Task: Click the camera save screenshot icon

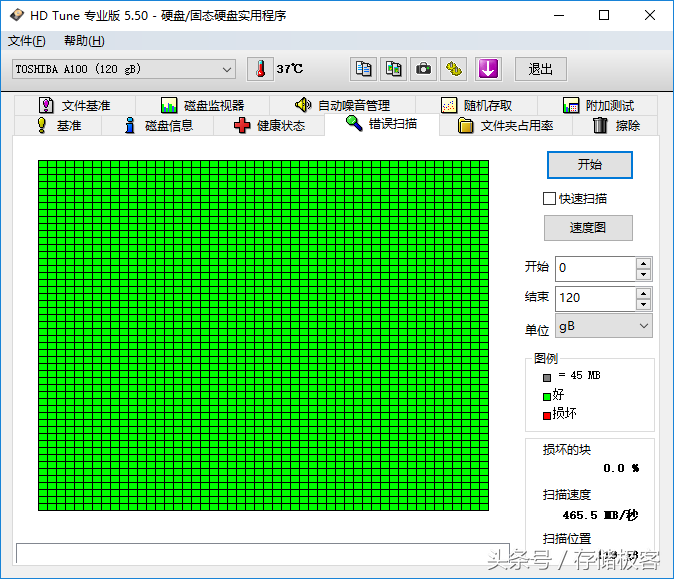Action: coord(423,69)
